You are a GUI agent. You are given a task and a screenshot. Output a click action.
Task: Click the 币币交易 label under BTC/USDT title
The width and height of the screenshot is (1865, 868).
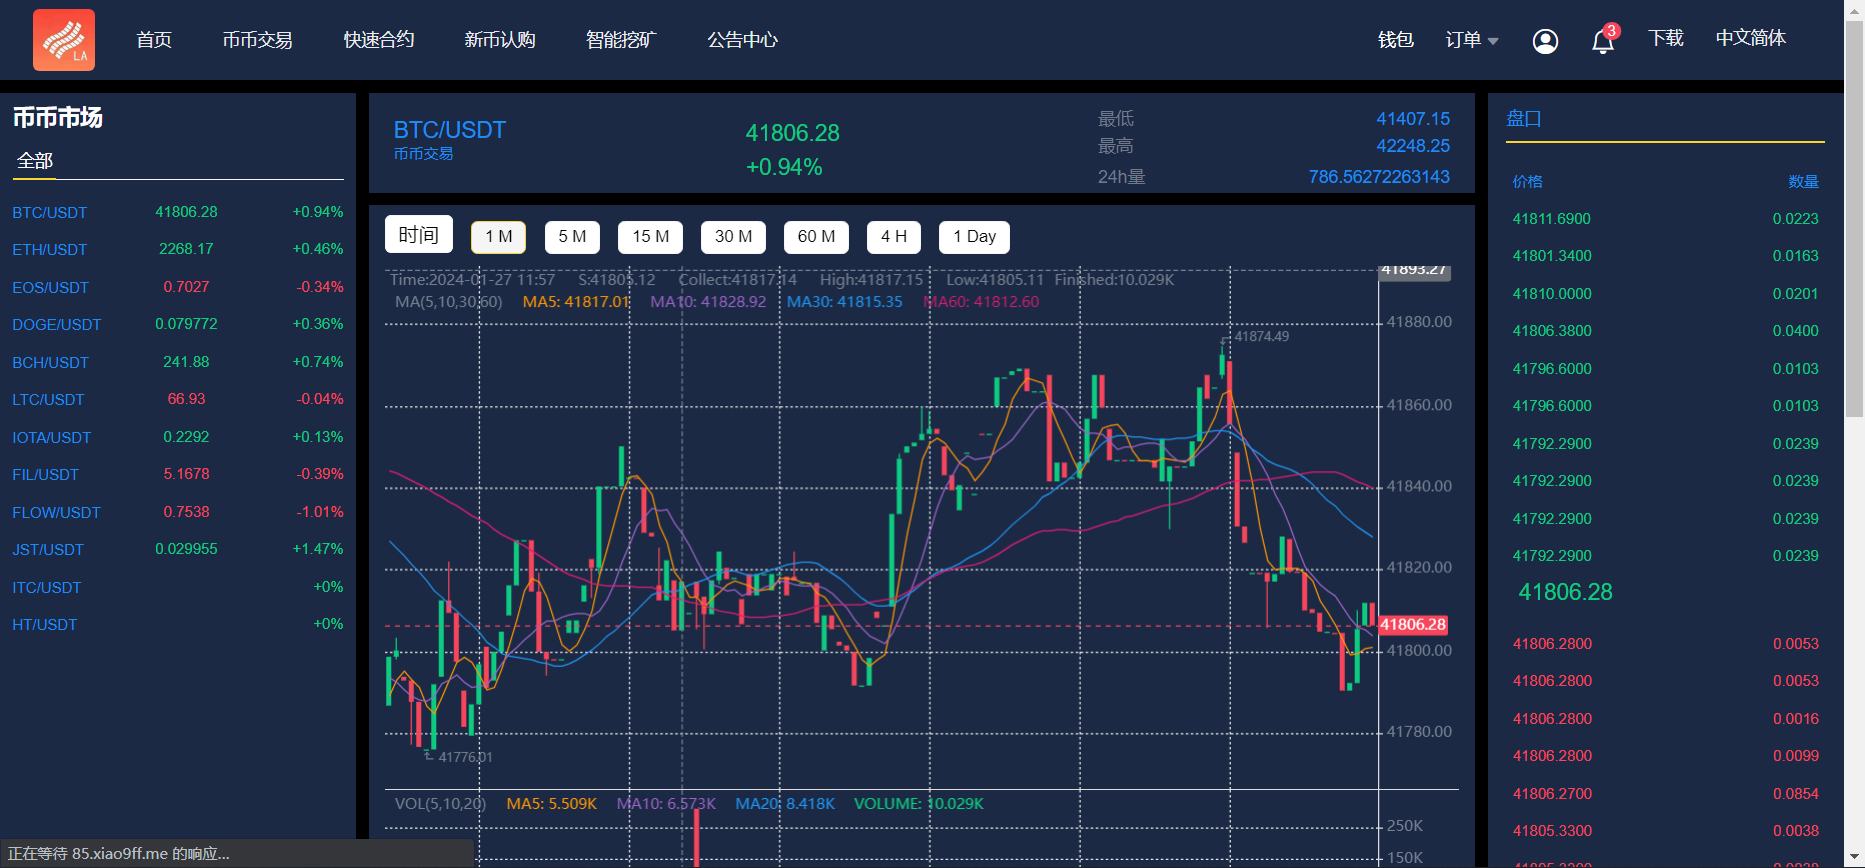[423, 154]
